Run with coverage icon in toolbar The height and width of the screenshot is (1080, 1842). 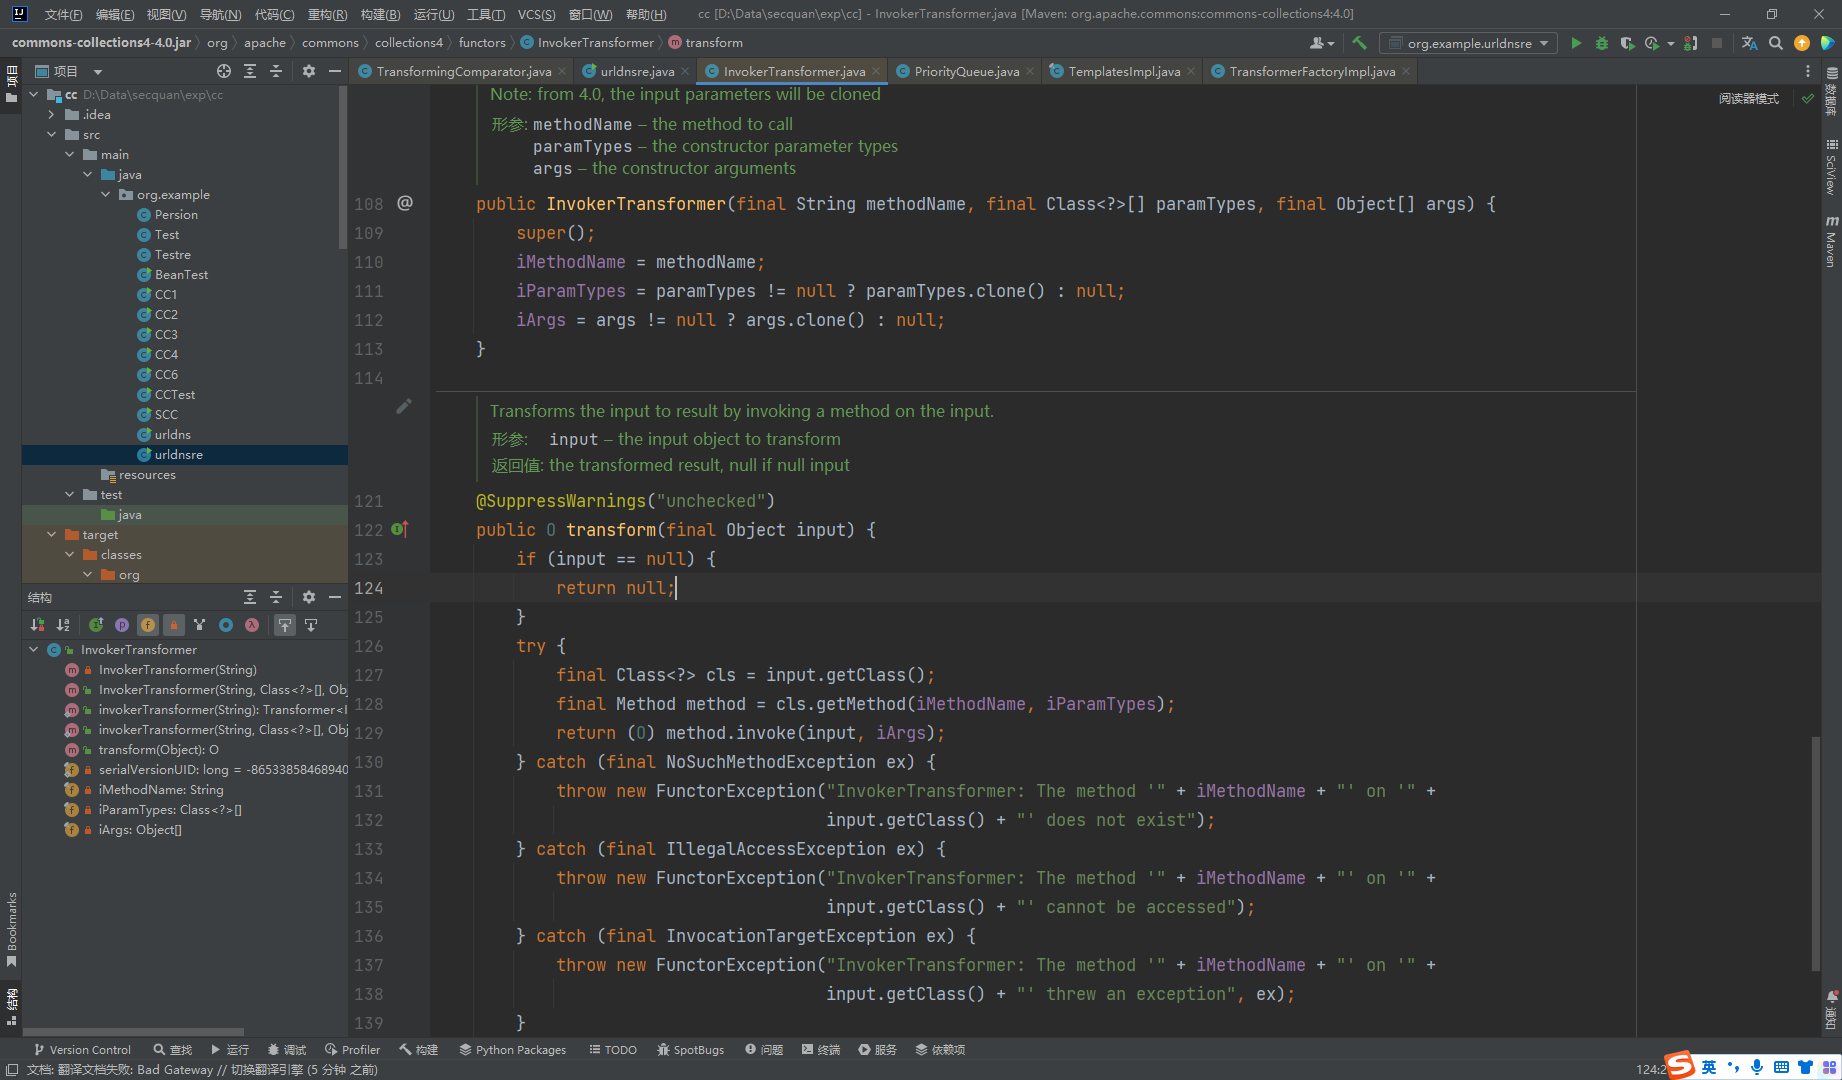(x=1627, y=43)
